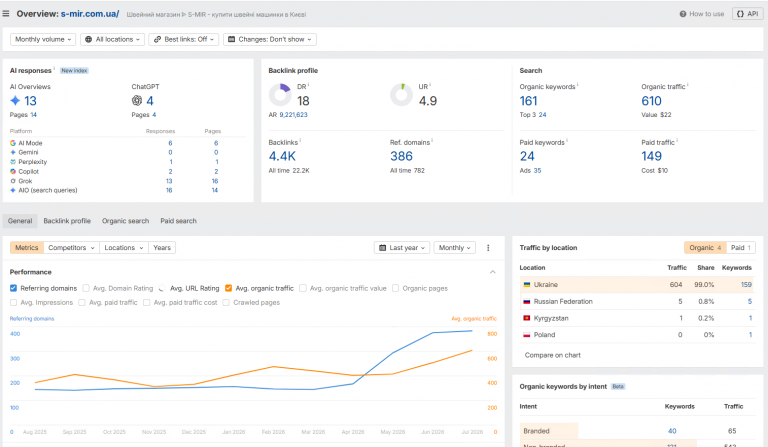Image resolution: width=768 pixels, height=447 pixels.
Task: Open the s-mir.com.ua/ domain link
Action: [90, 14]
